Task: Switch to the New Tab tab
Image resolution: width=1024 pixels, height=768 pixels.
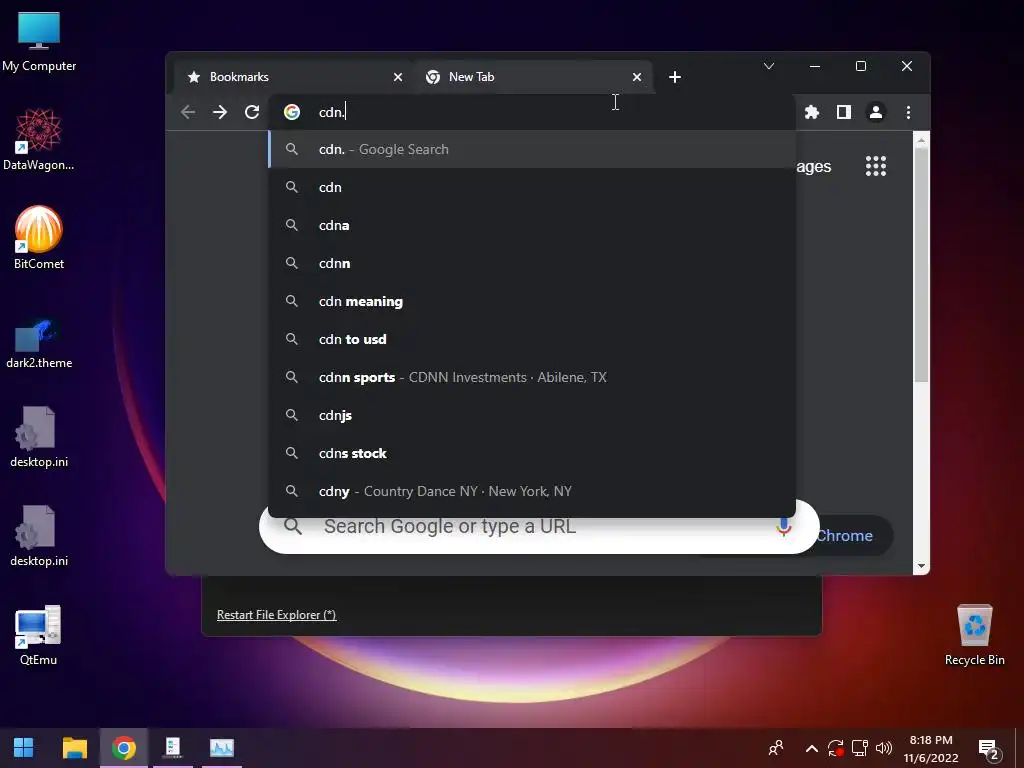Action: [x=534, y=77]
